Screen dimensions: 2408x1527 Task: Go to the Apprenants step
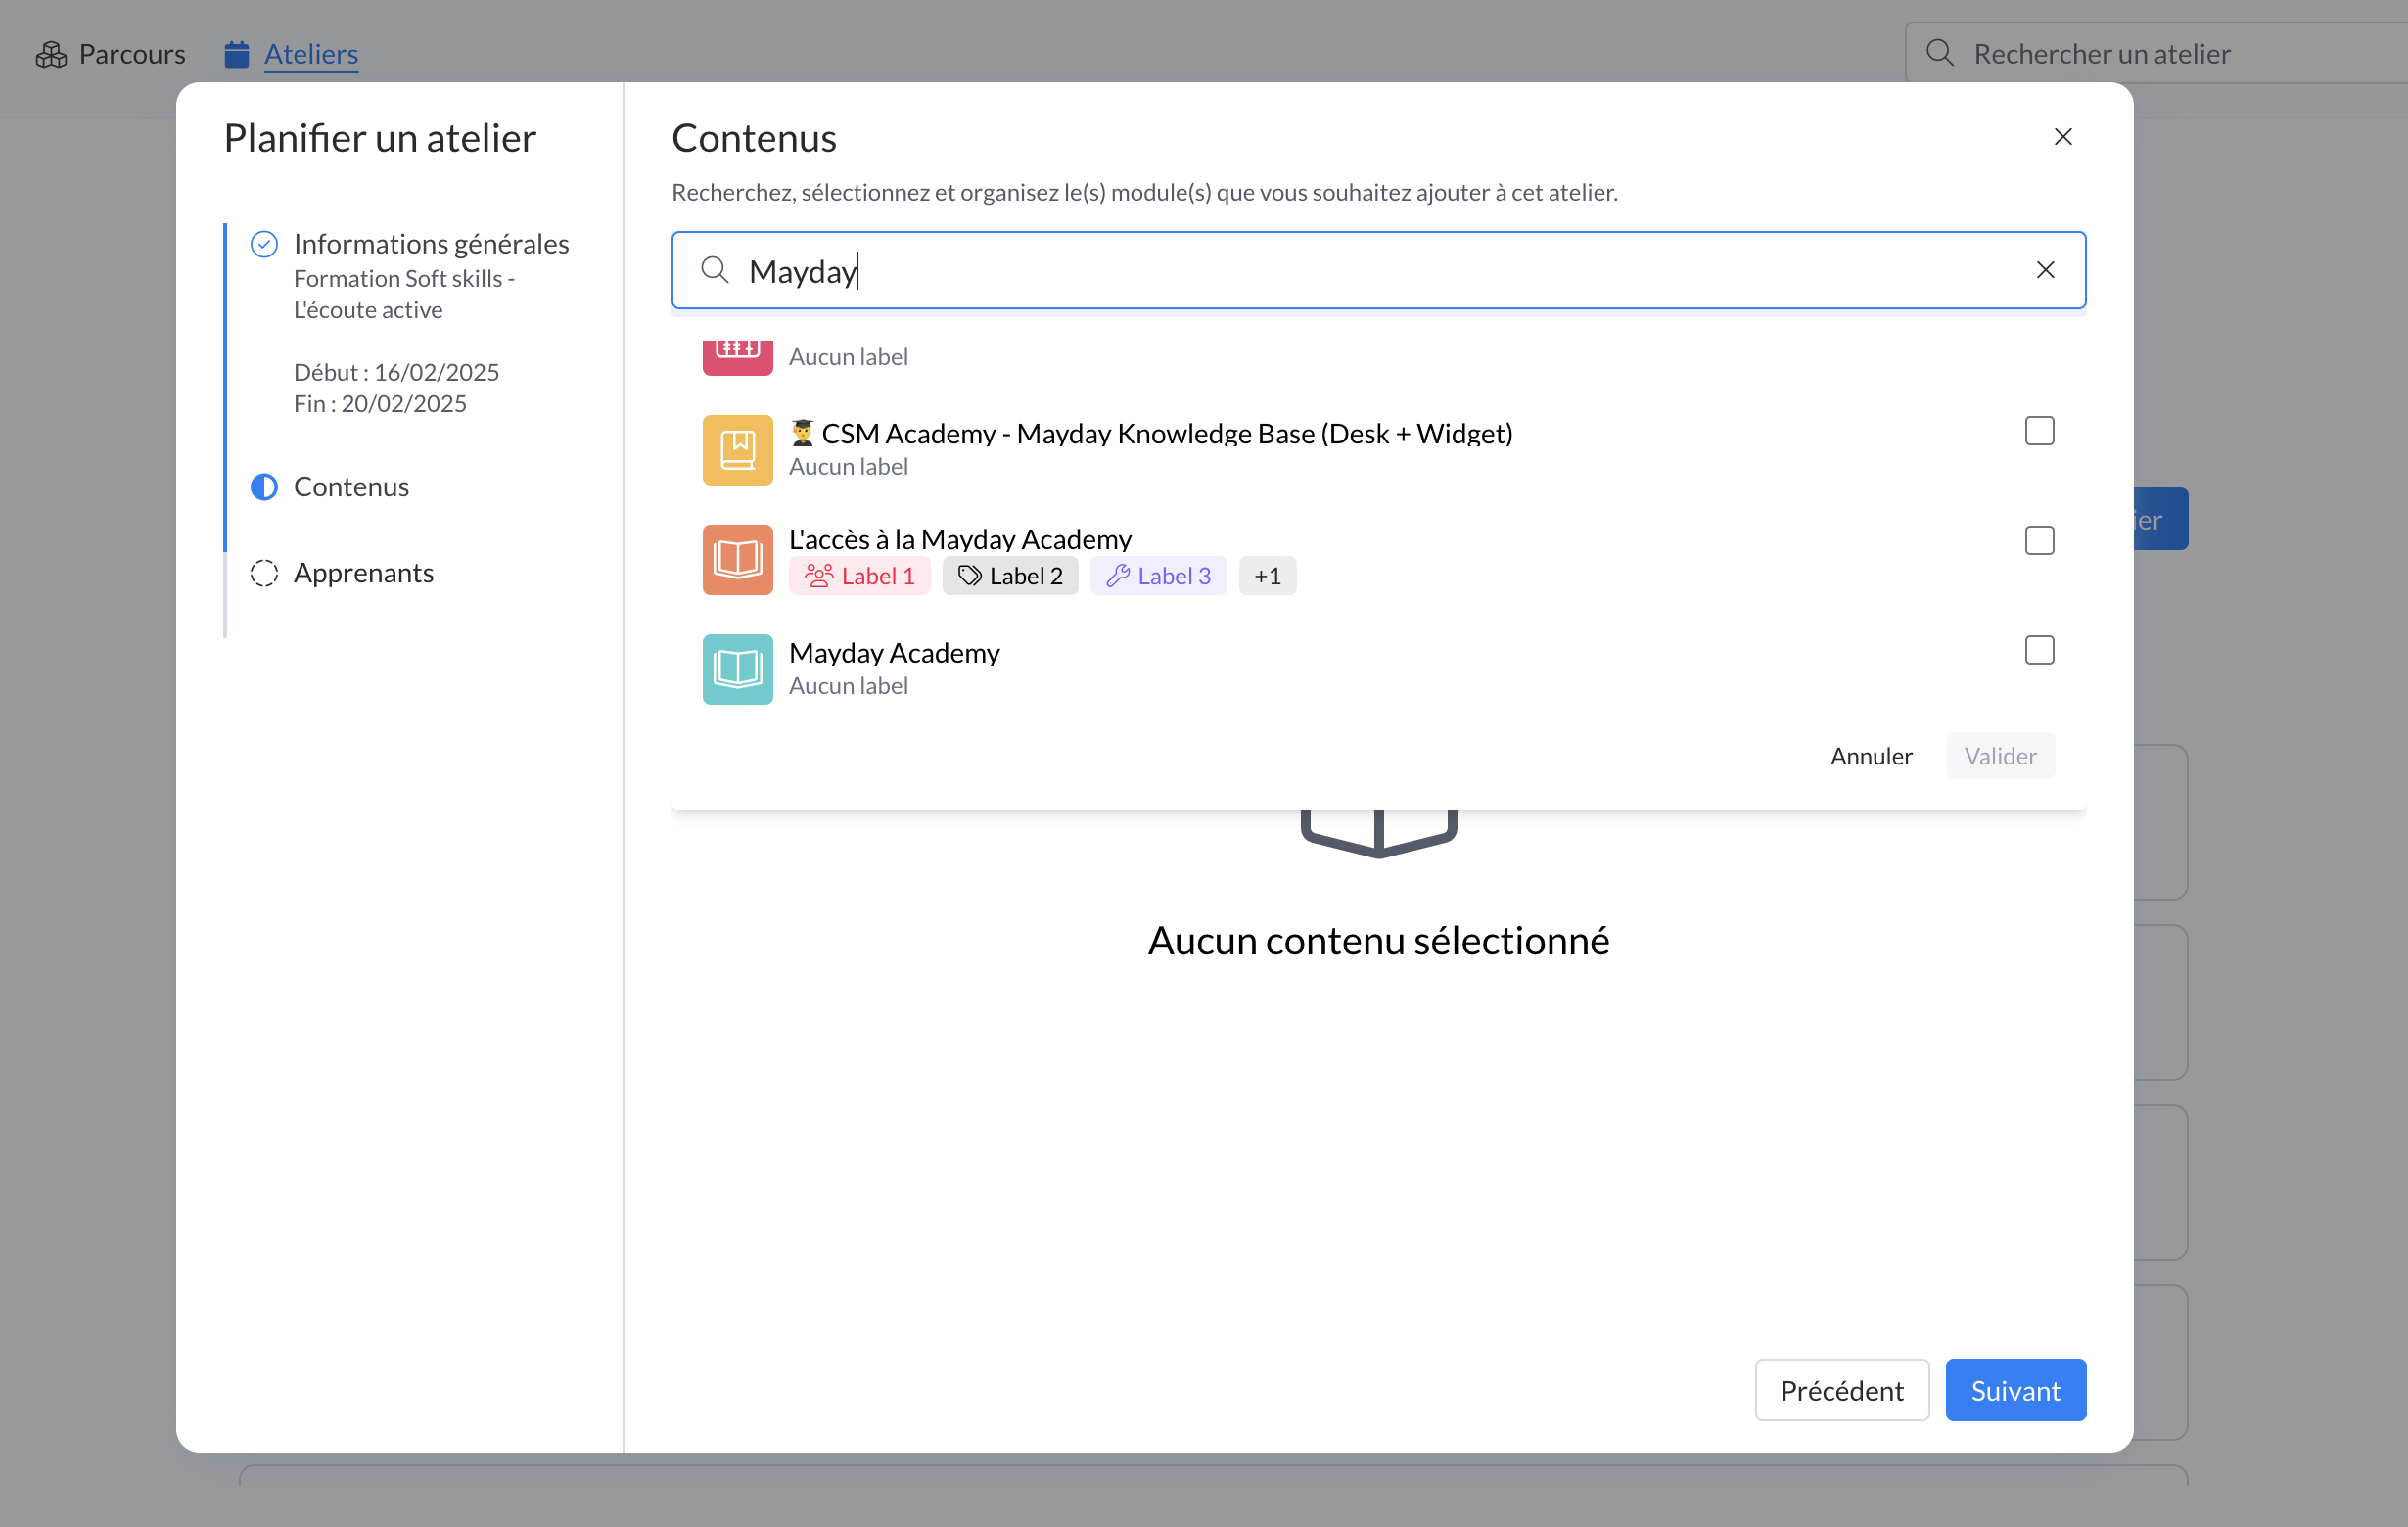coord(363,573)
